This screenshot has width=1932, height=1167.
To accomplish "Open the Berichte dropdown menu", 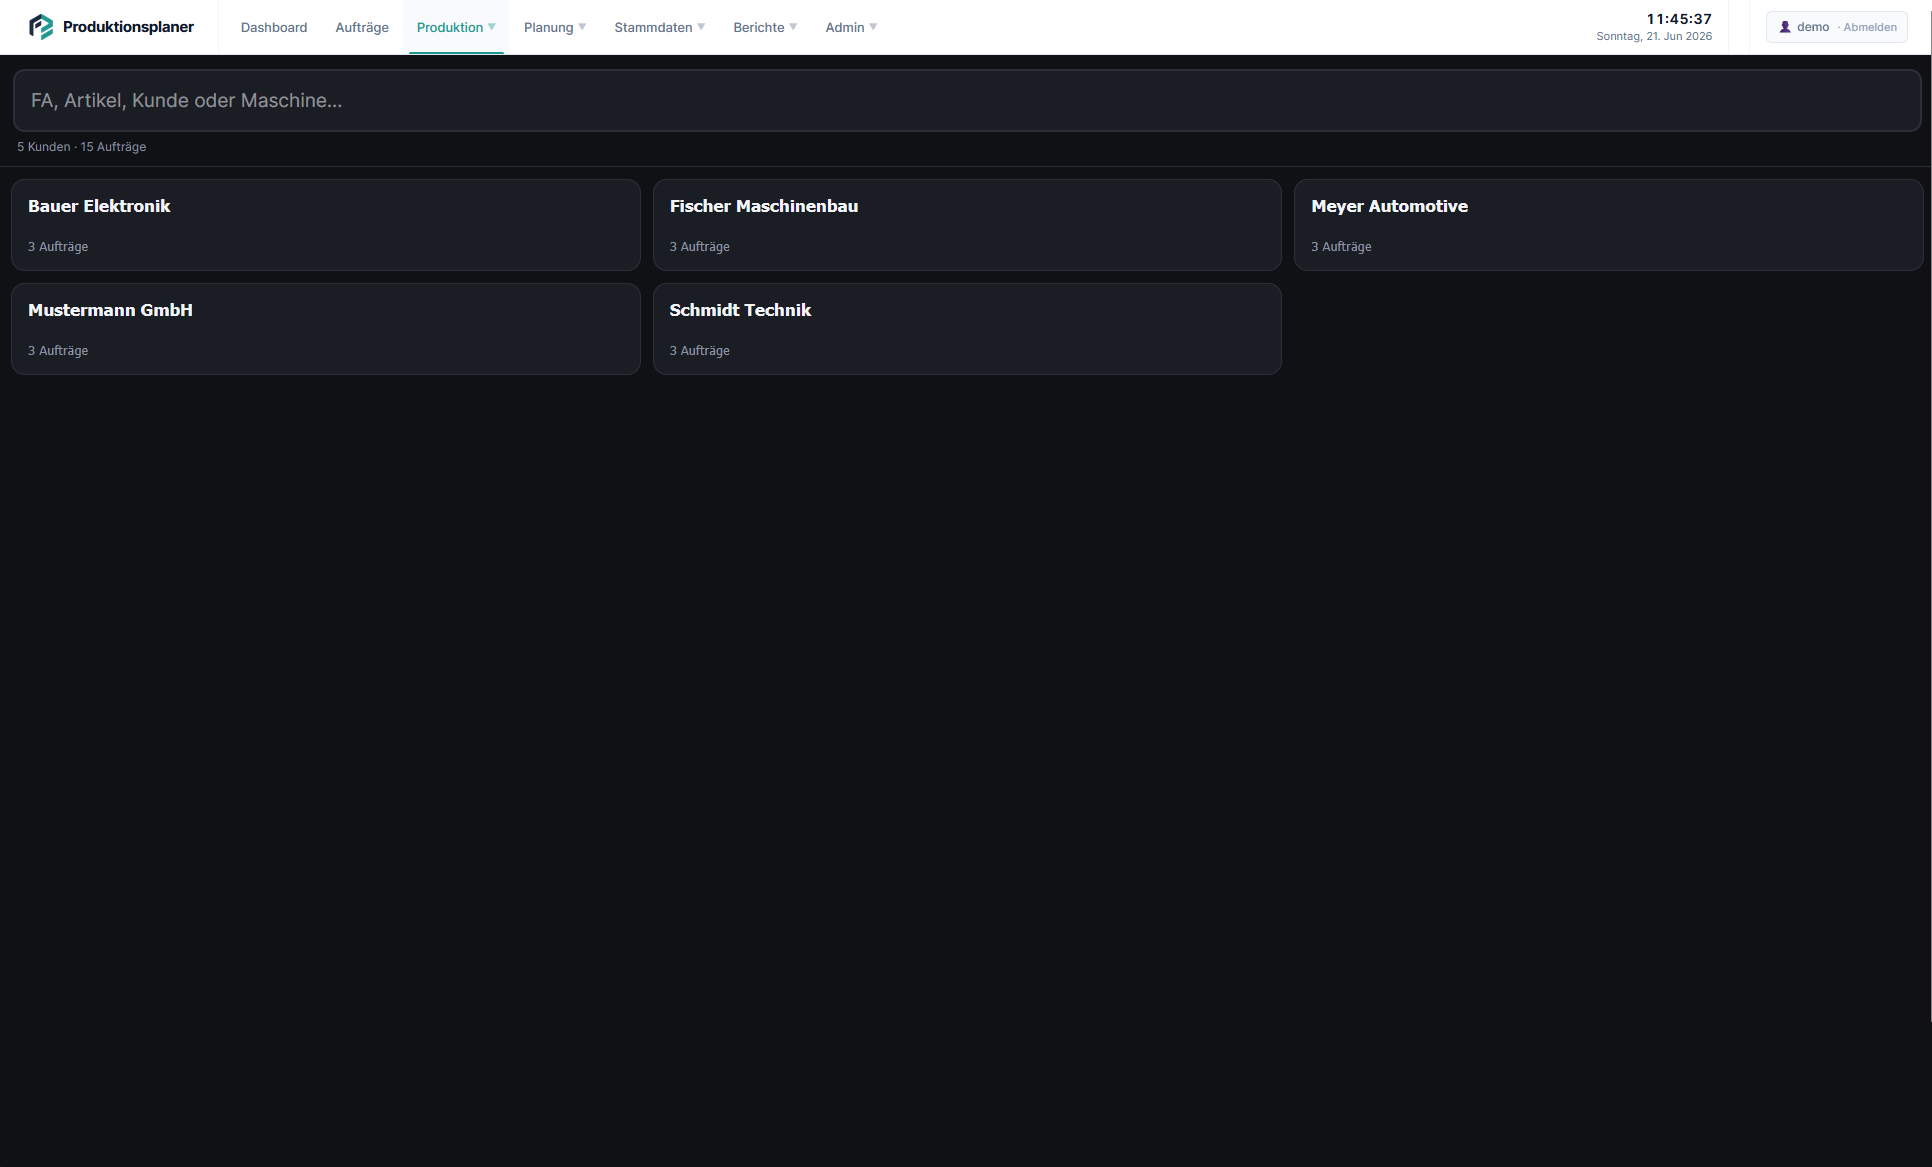I will (765, 27).
